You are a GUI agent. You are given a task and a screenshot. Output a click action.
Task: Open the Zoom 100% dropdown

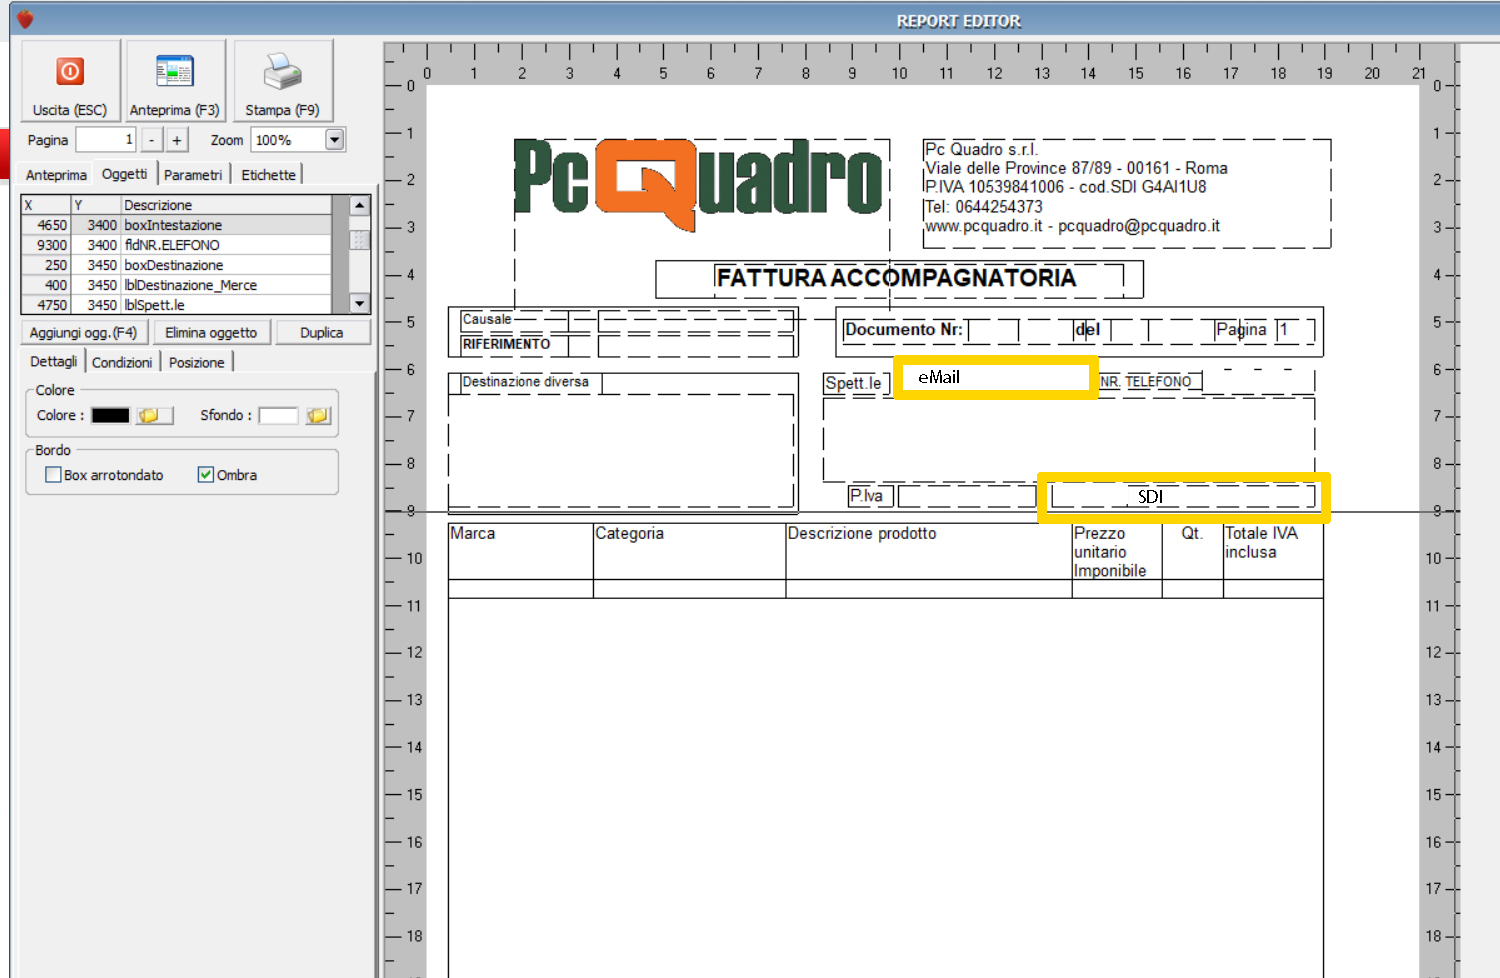pyautogui.click(x=335, y=140)
